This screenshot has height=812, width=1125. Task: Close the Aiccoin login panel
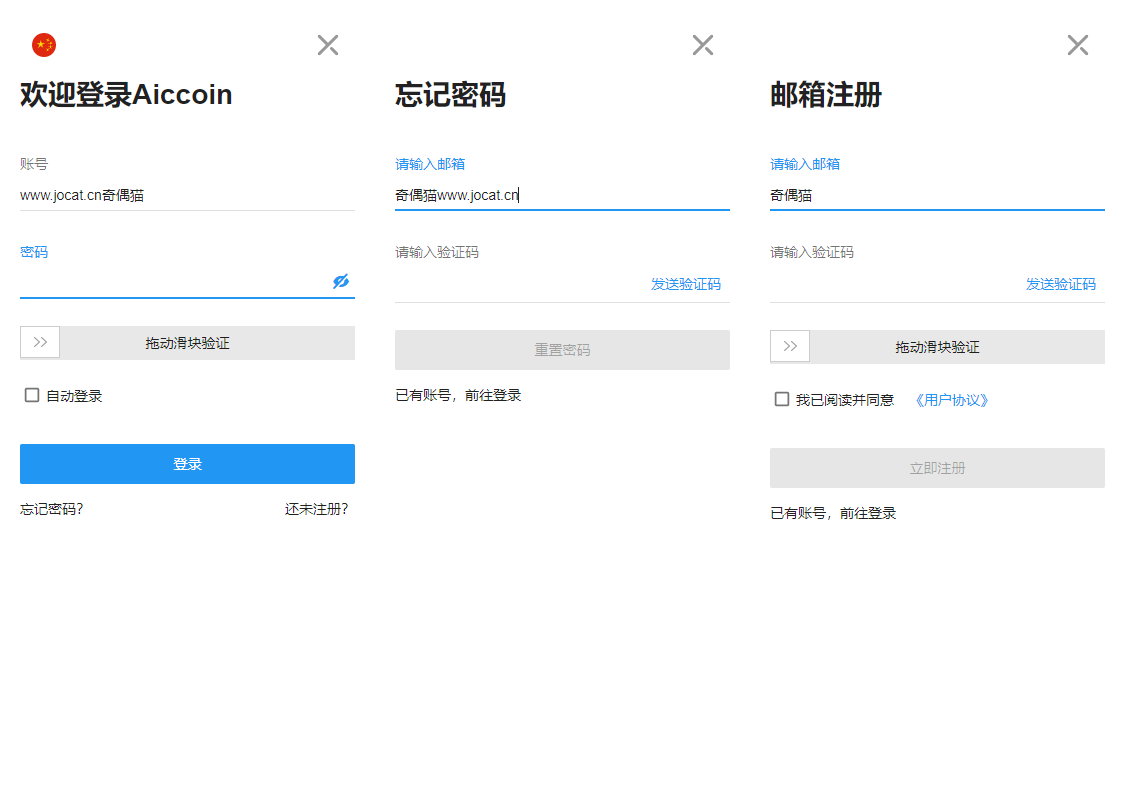click(328, 45)
